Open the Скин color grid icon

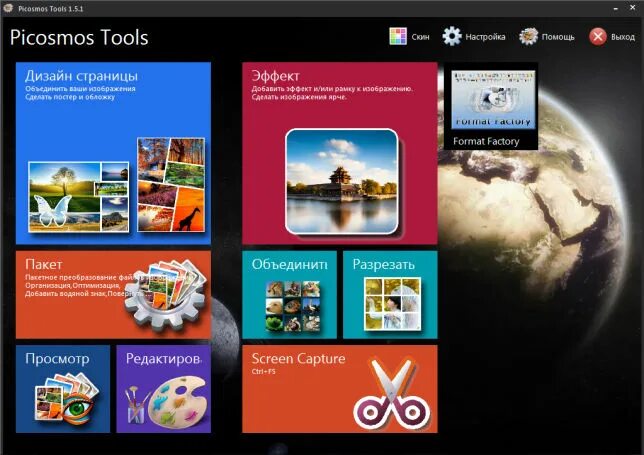pyautogui.click(x=398, y=36)
